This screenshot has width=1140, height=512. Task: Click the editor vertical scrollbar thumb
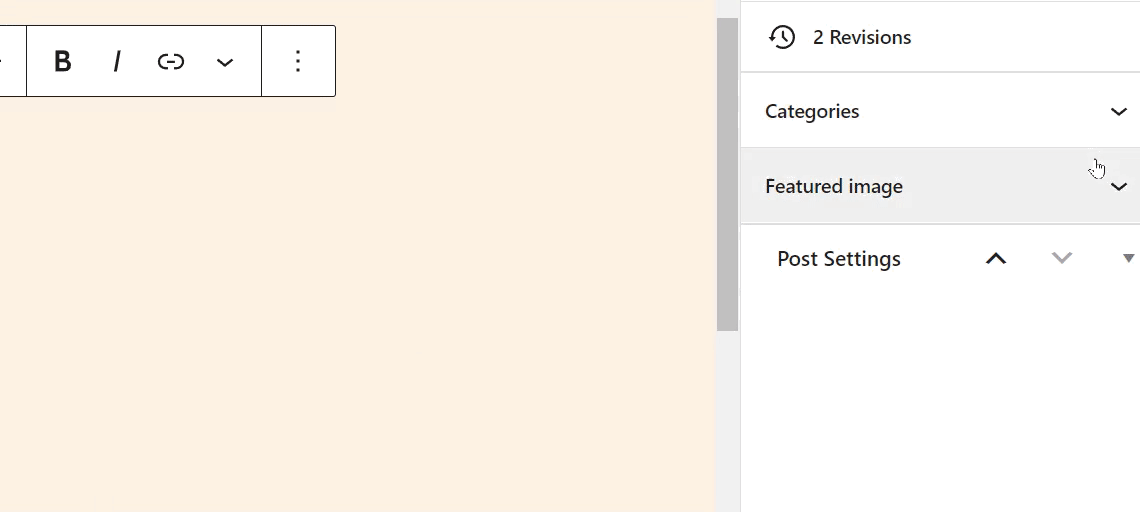point(727,175)
